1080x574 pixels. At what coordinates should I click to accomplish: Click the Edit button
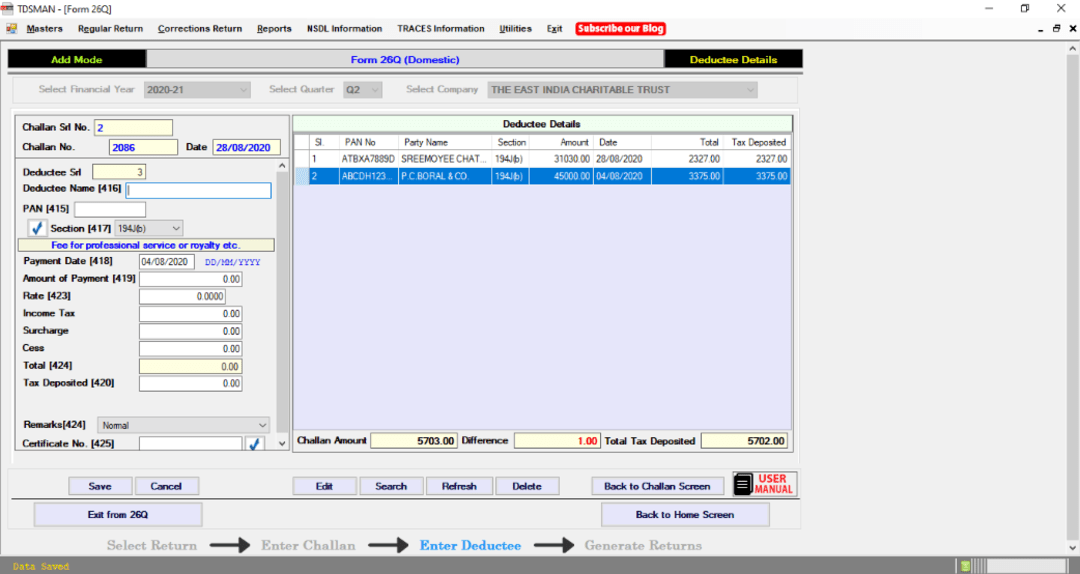tap(324, 486)
